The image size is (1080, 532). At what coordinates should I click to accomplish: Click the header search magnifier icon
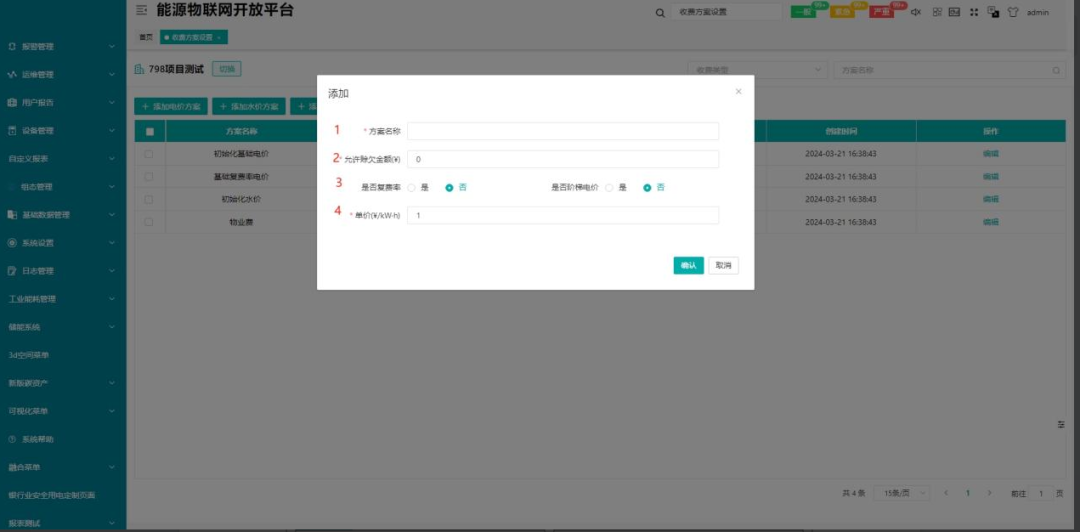pos(660,12)
